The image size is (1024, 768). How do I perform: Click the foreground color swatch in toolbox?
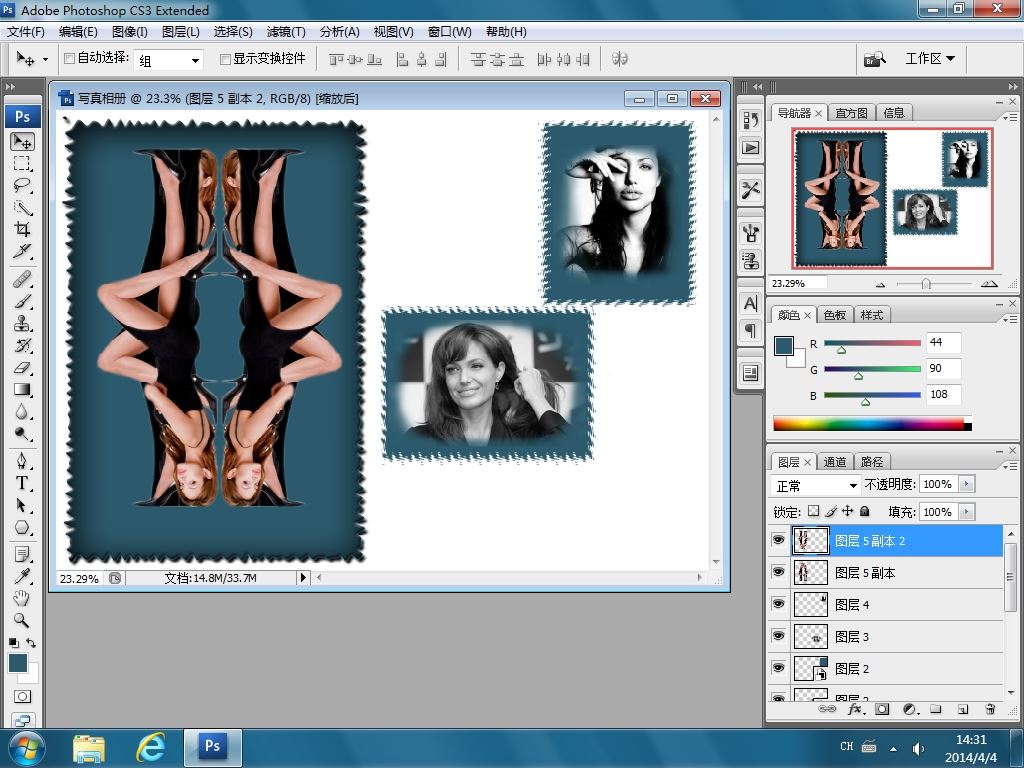pos(18,664)
